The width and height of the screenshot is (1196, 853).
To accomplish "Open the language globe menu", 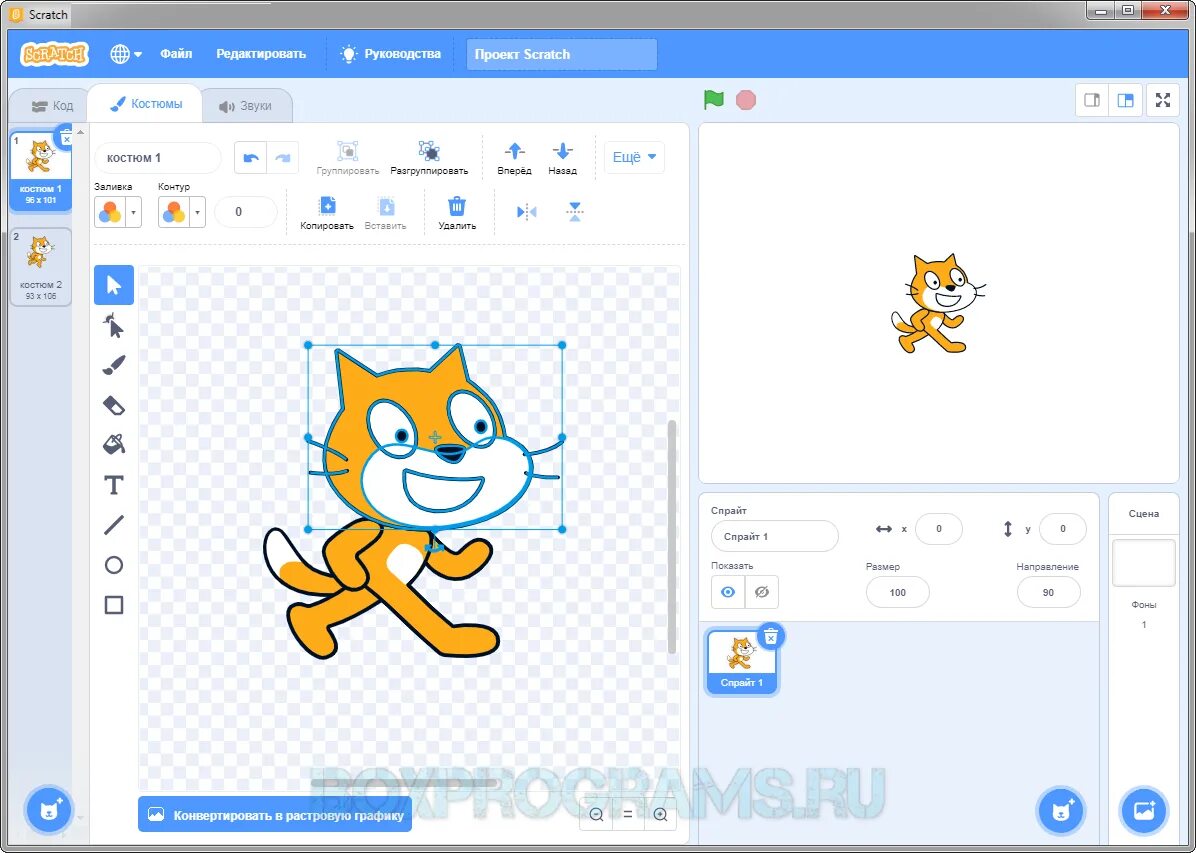I will [x=126, y=54].
